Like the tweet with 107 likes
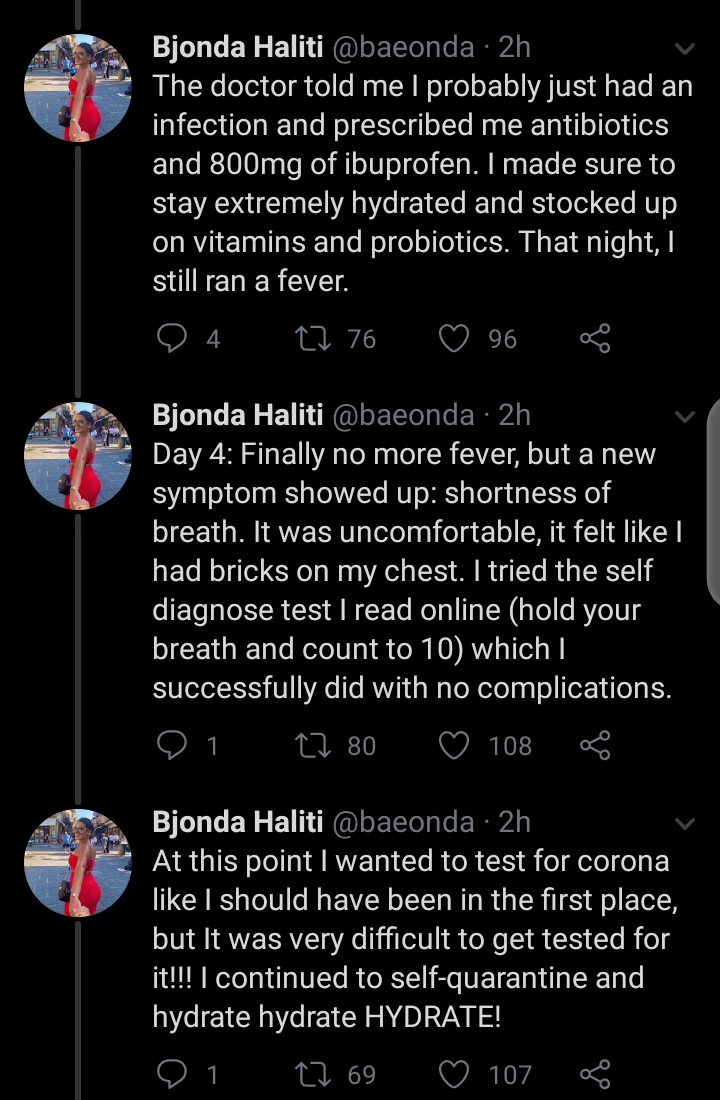Screen dimensions: 720x1100 coord(453,1074)
